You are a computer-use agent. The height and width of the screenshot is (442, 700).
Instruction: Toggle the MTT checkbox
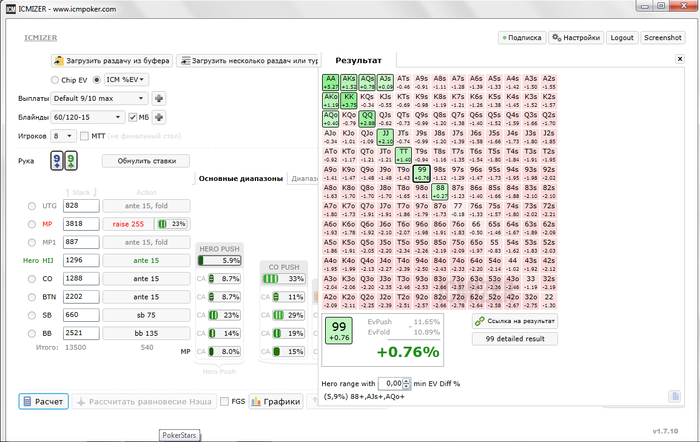tap(84, 136)
